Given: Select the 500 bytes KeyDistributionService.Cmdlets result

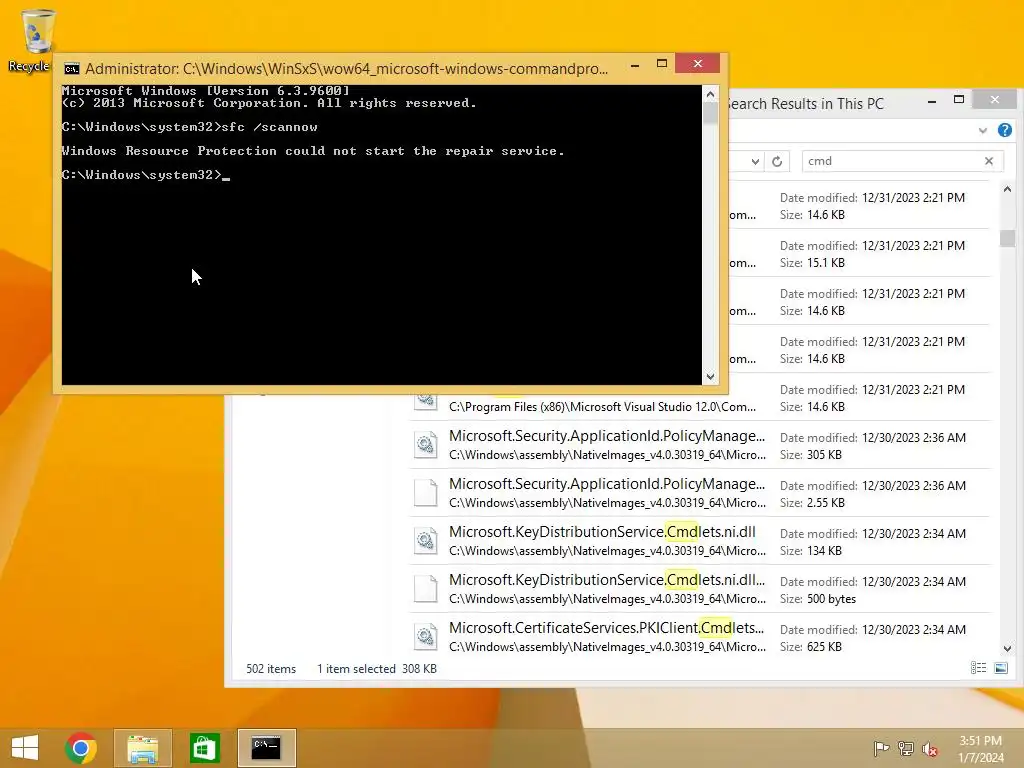Looking at the screenshot, I should 699,589.
